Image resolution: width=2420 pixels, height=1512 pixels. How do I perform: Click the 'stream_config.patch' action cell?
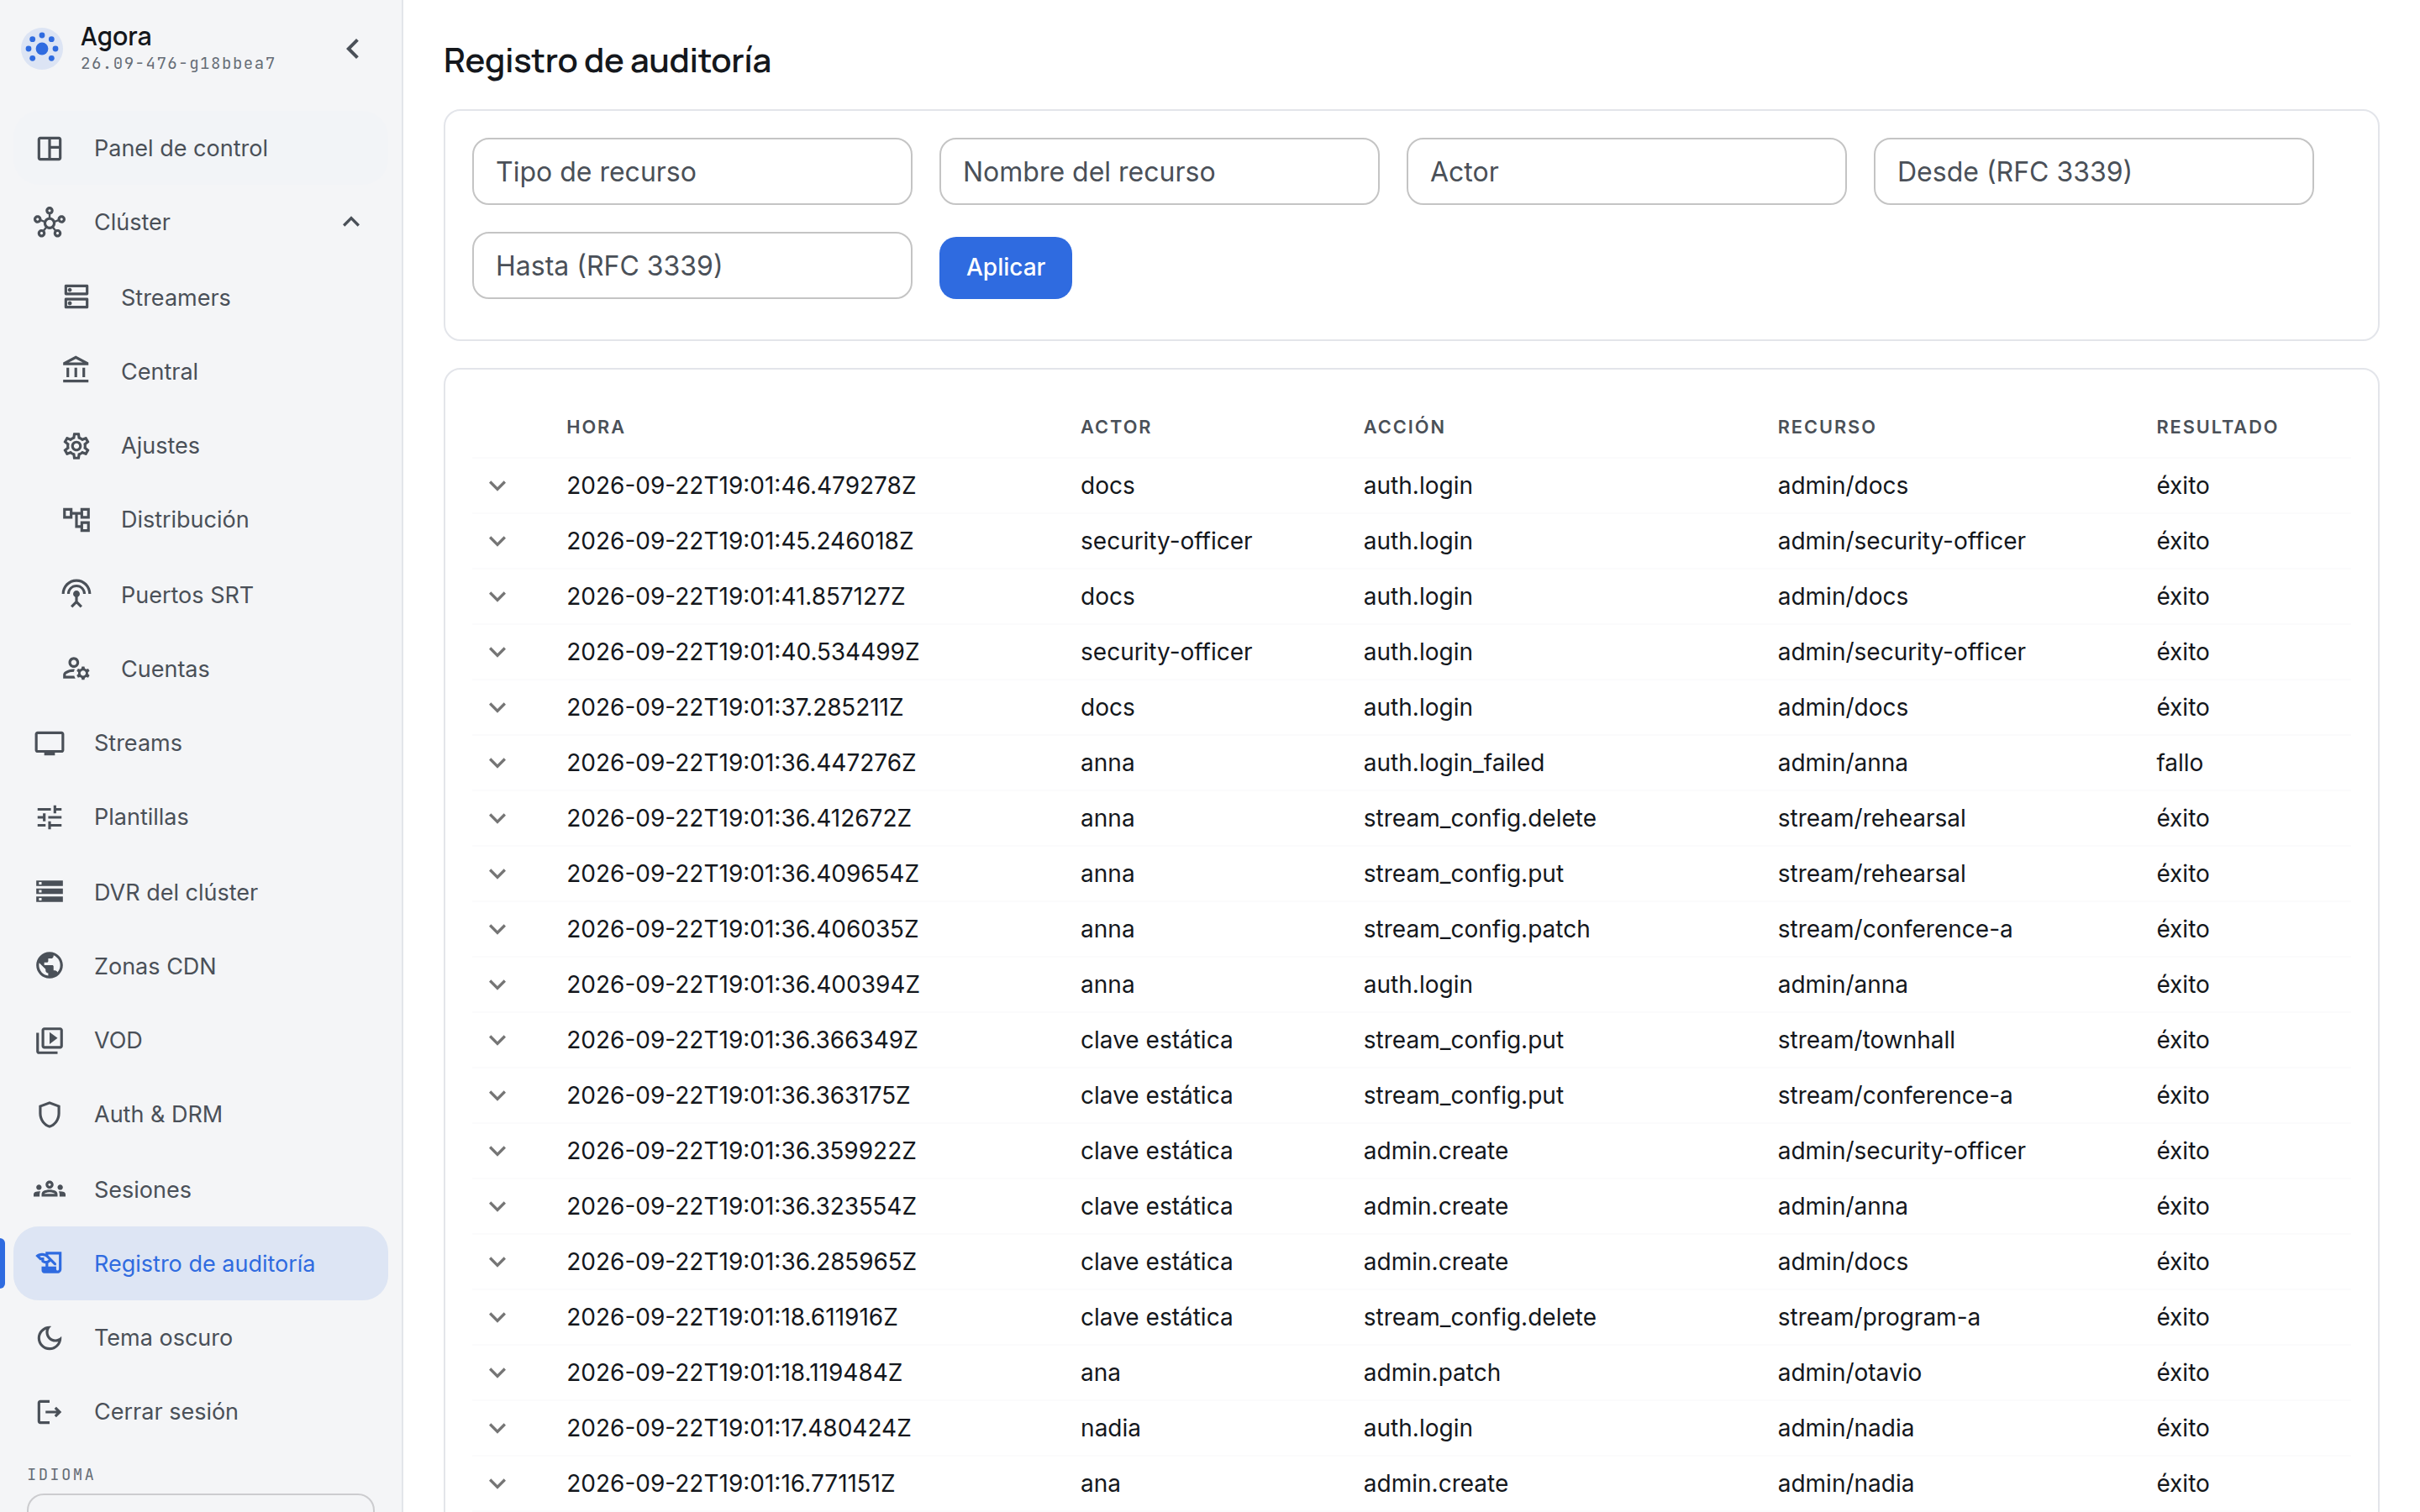(x=1476, y=929)
